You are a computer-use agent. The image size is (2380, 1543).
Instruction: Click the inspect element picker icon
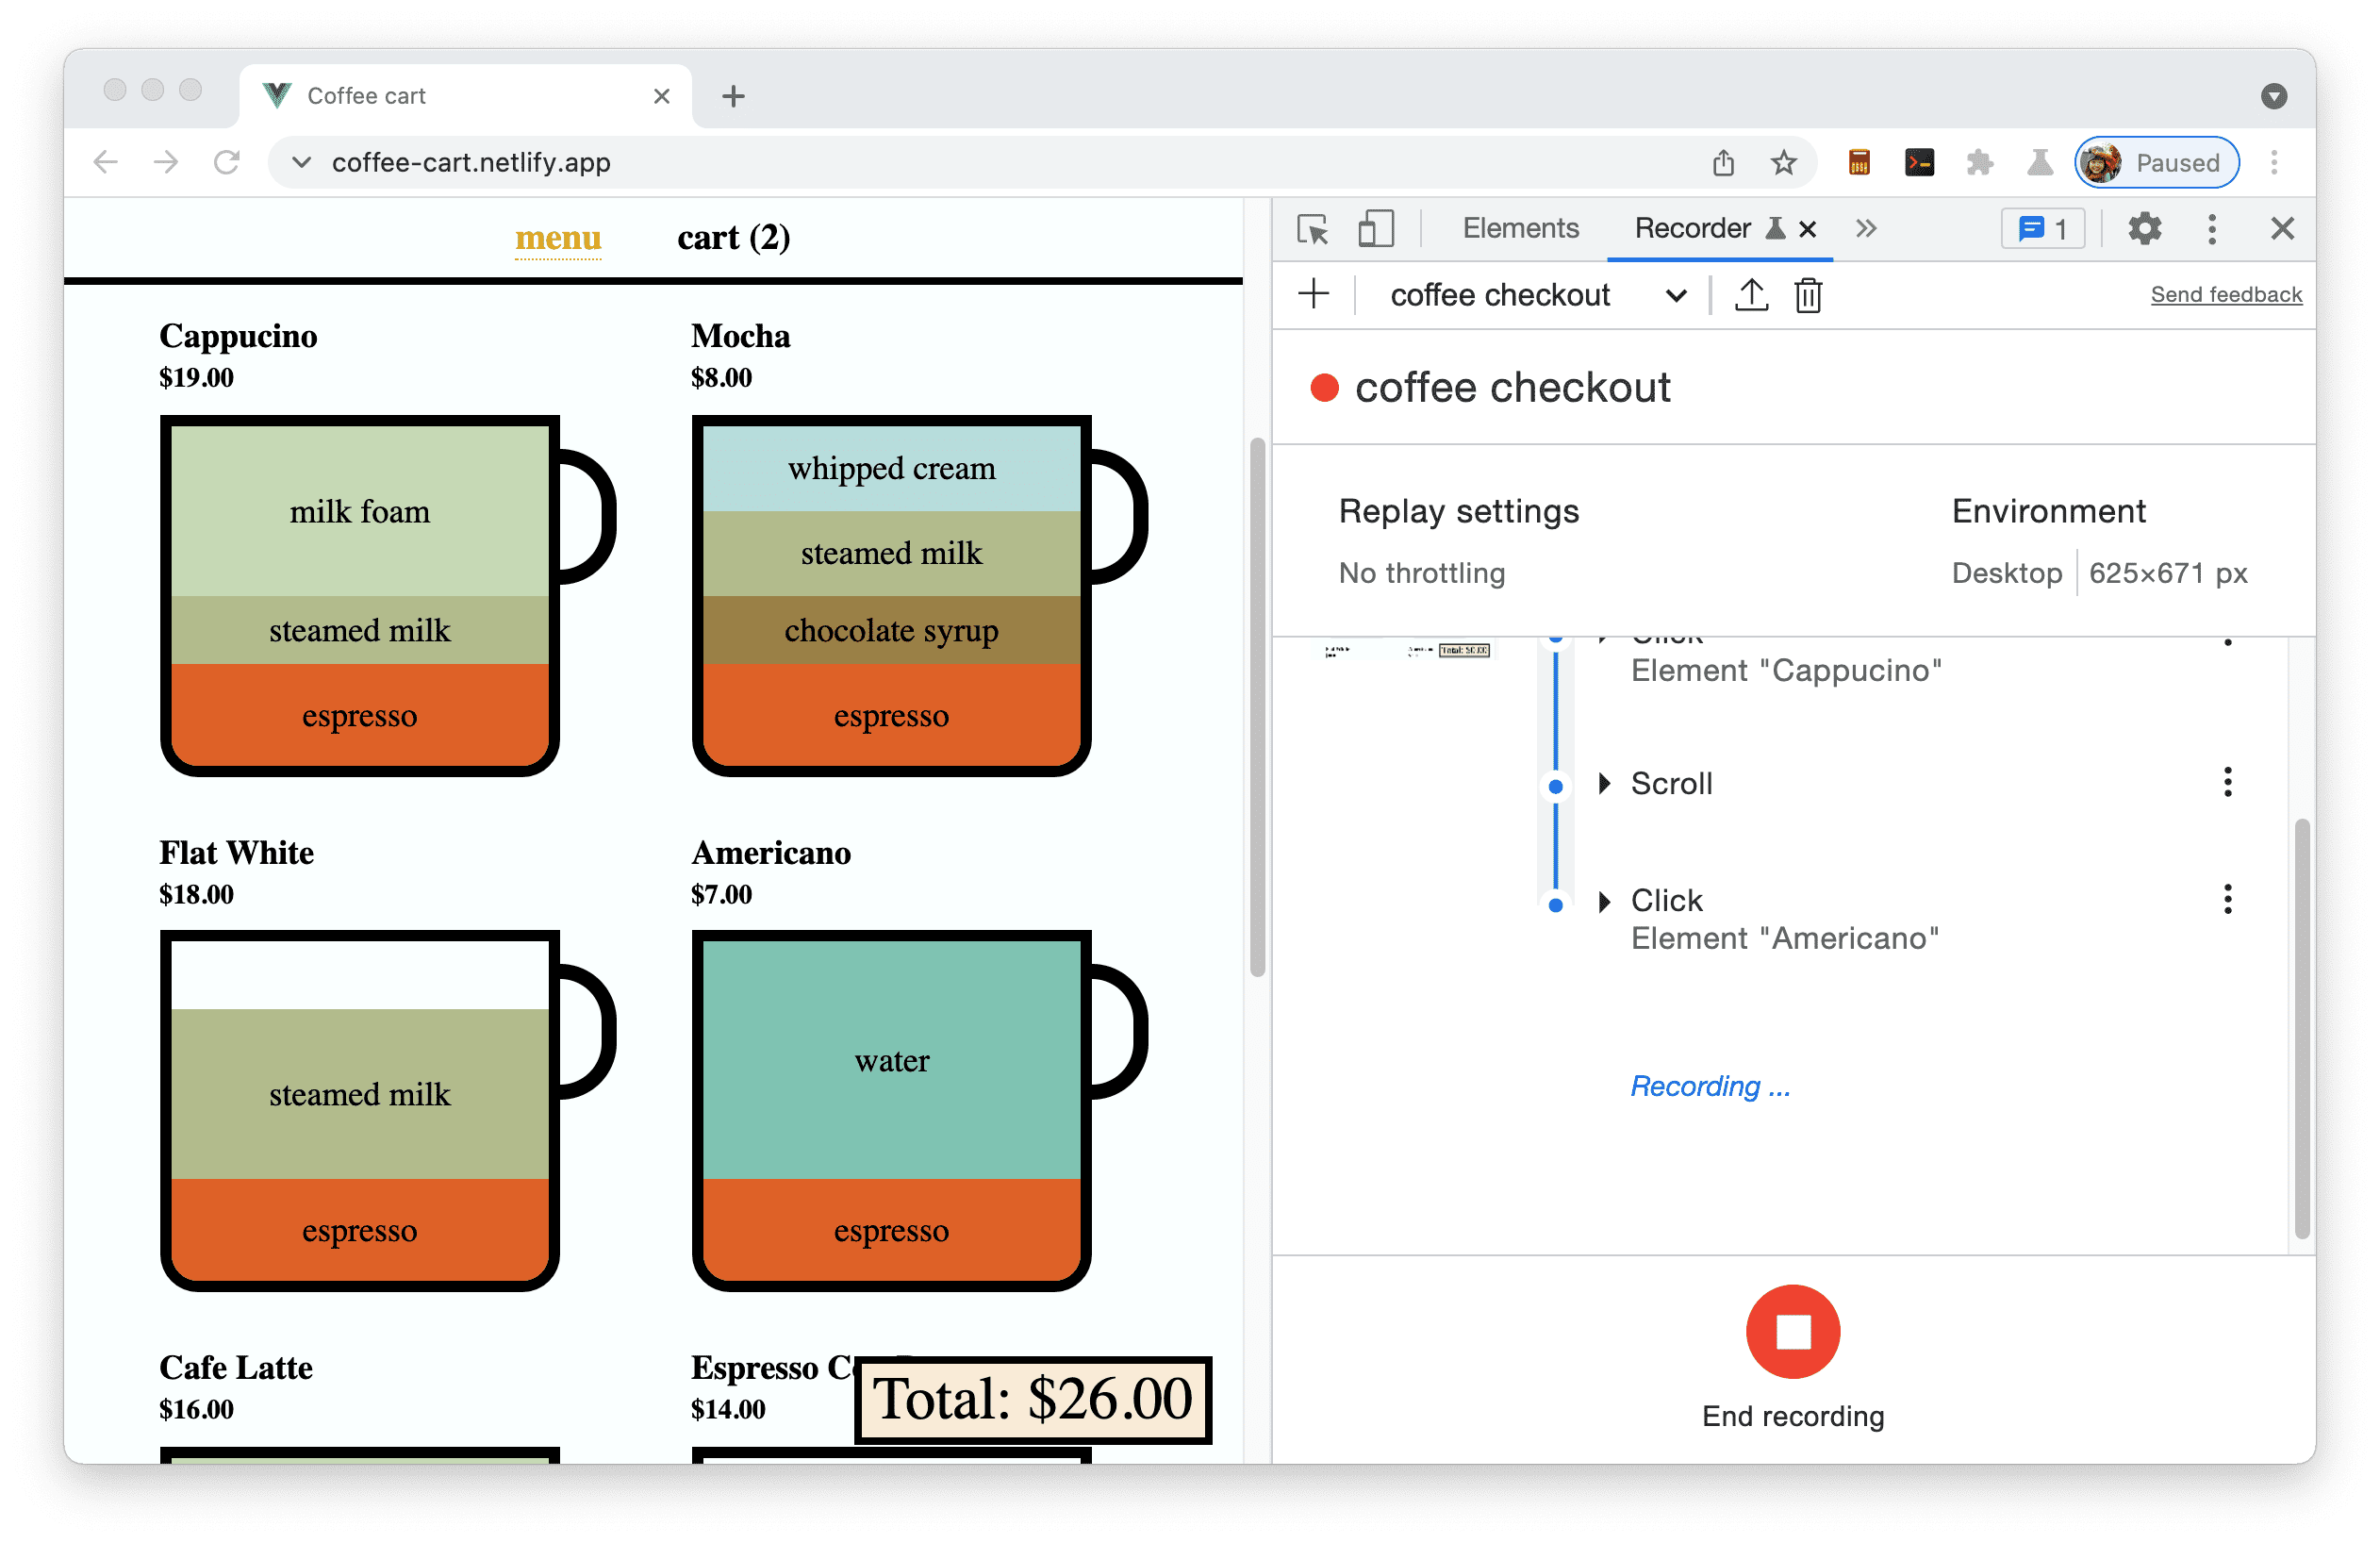[1314, 231]
